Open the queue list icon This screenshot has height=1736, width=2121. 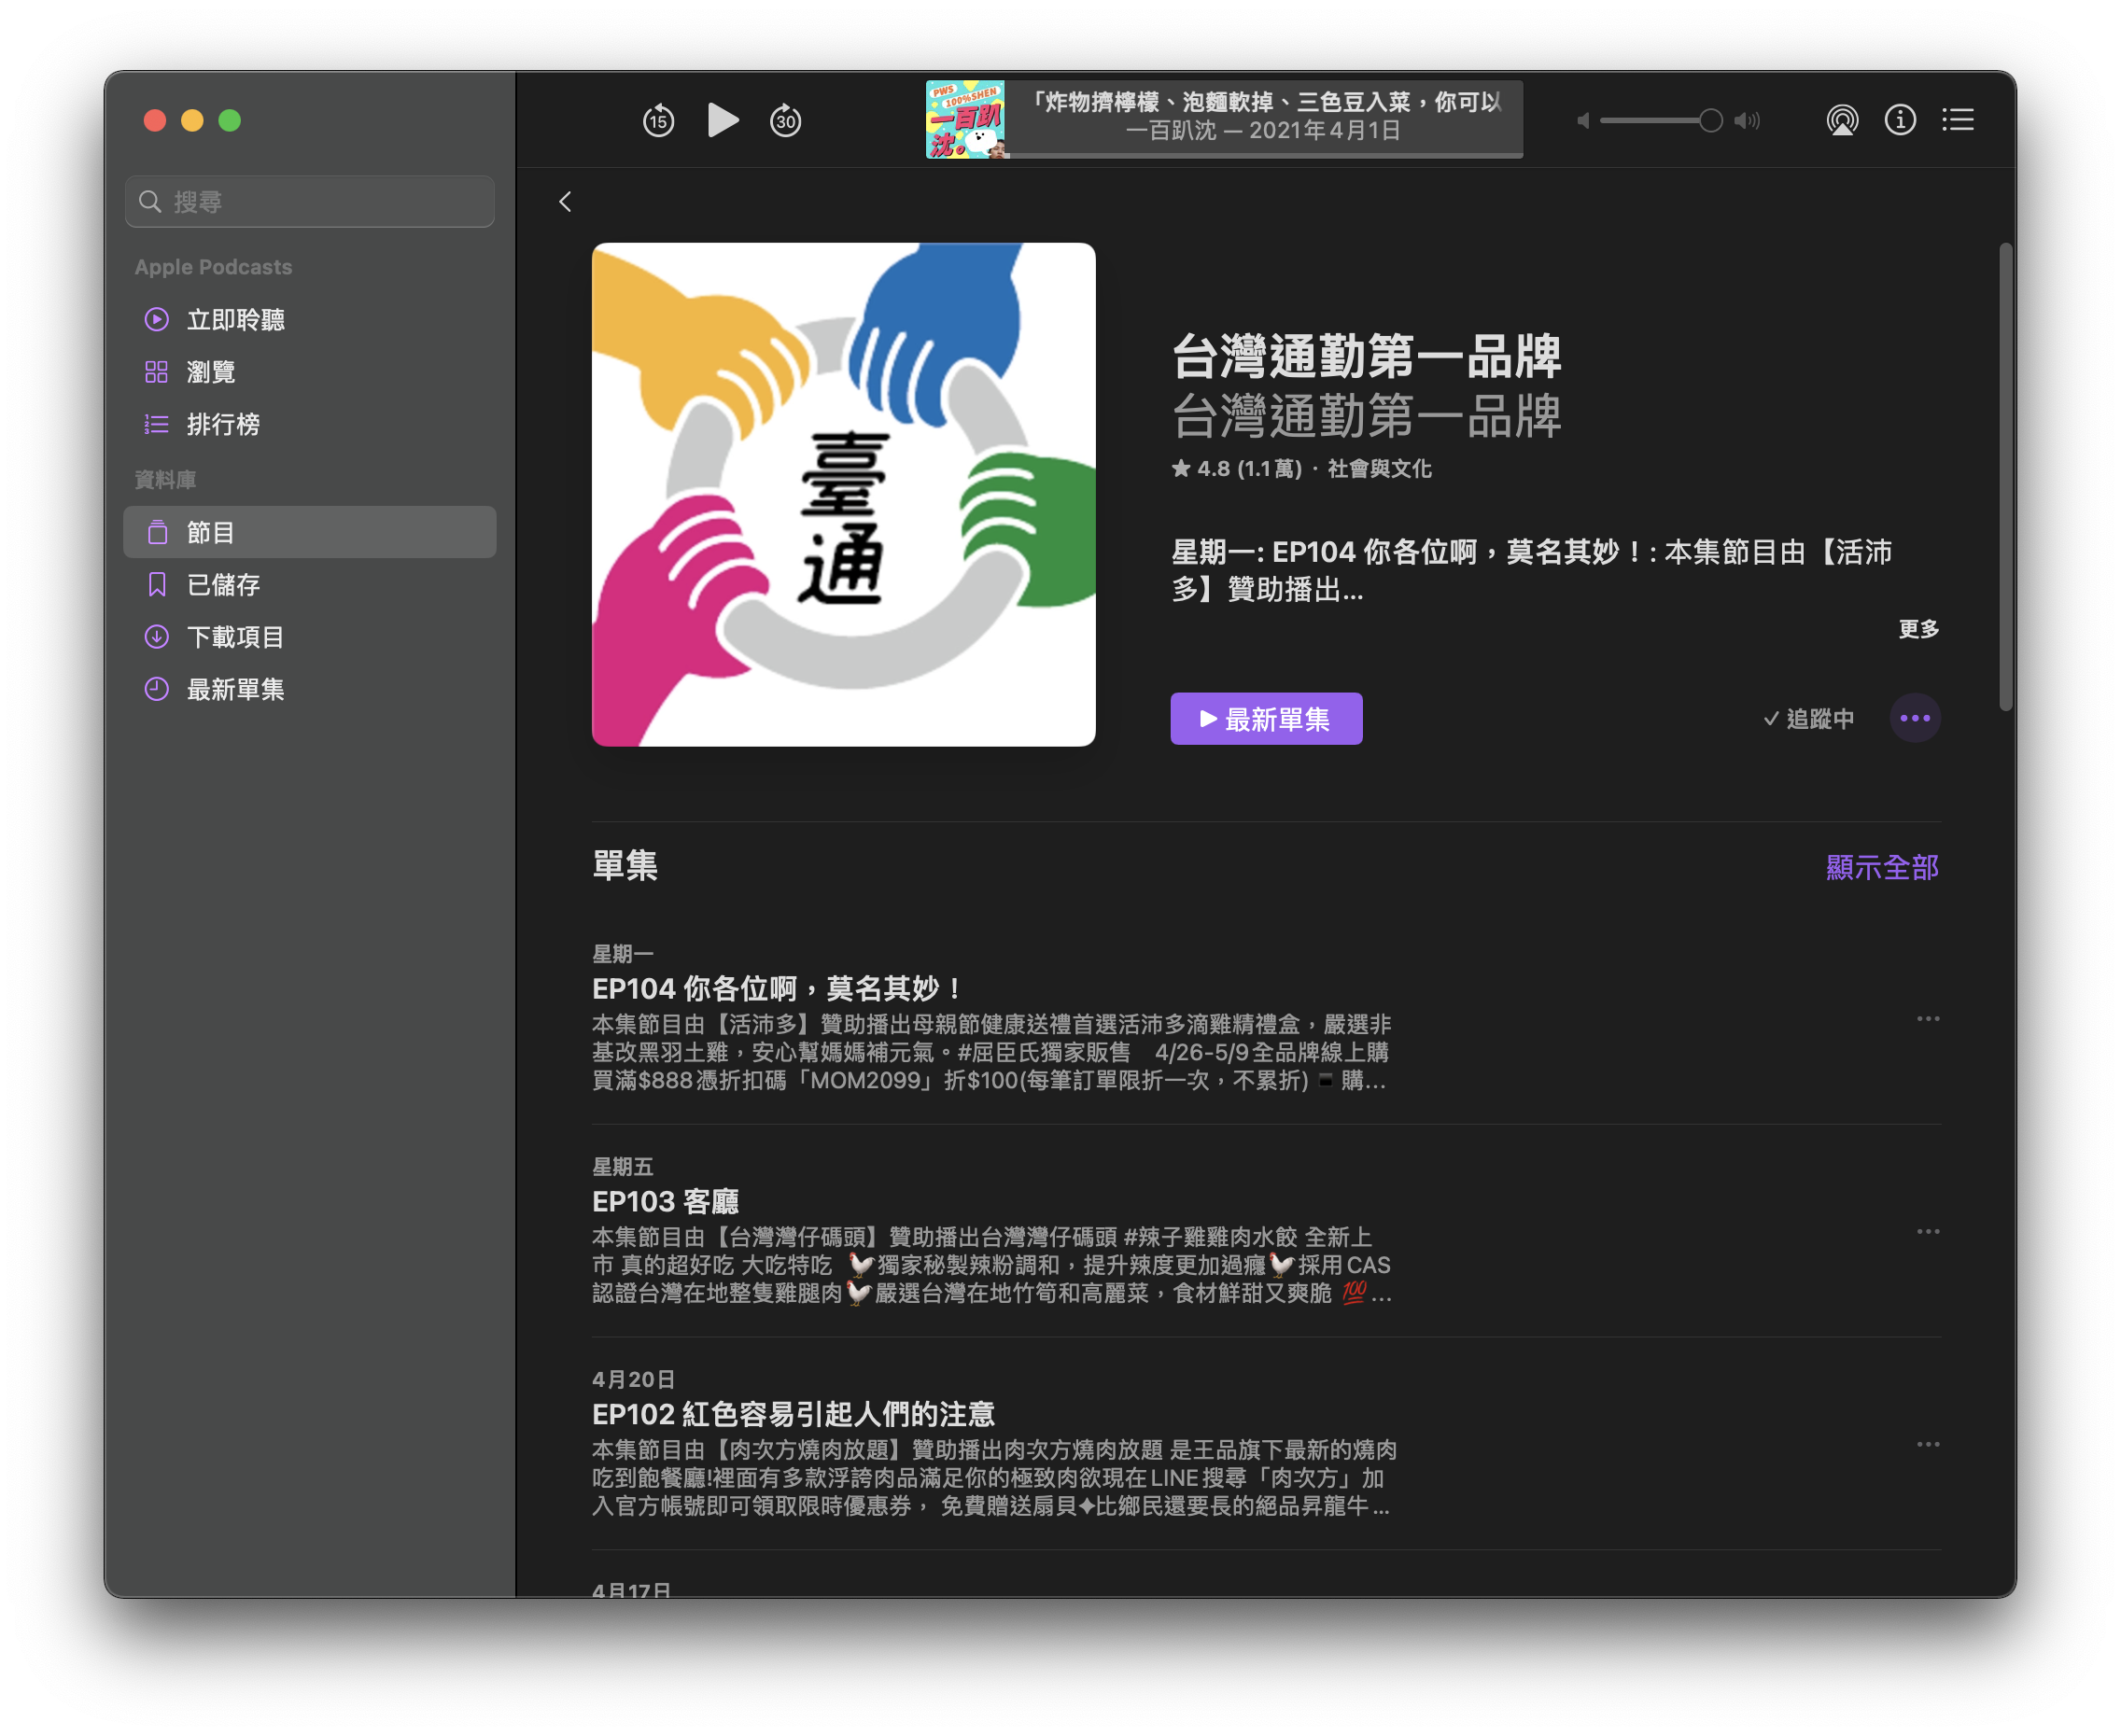click(x=1957, y=119)
